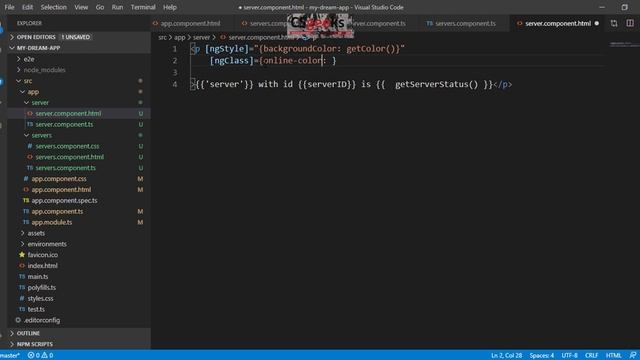640x360 pixels.
Task: Split the editor to the right
Action: 630,23
